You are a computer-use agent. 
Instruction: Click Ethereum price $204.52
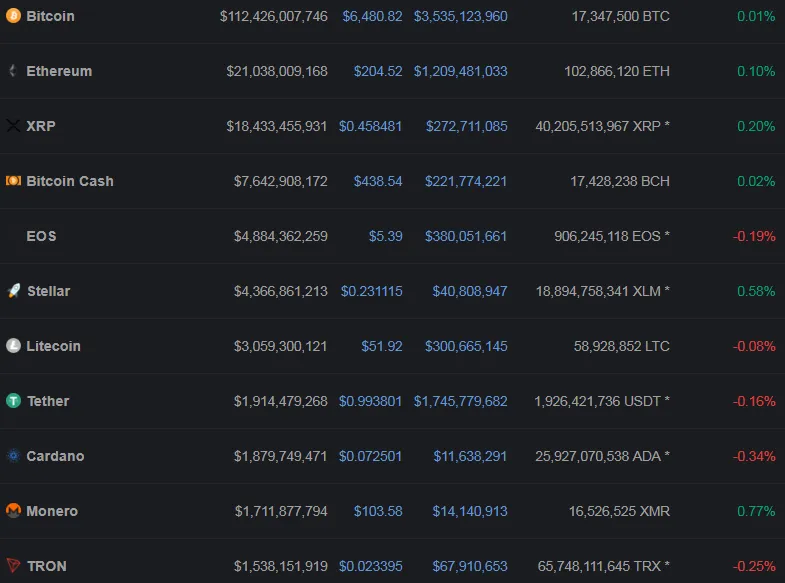(378, 71)
